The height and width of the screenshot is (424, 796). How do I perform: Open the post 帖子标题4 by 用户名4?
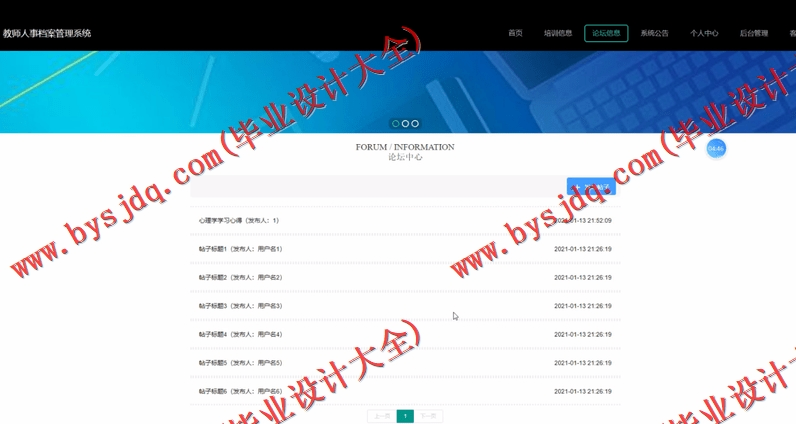pyautogui.click(x=240, y=334)
